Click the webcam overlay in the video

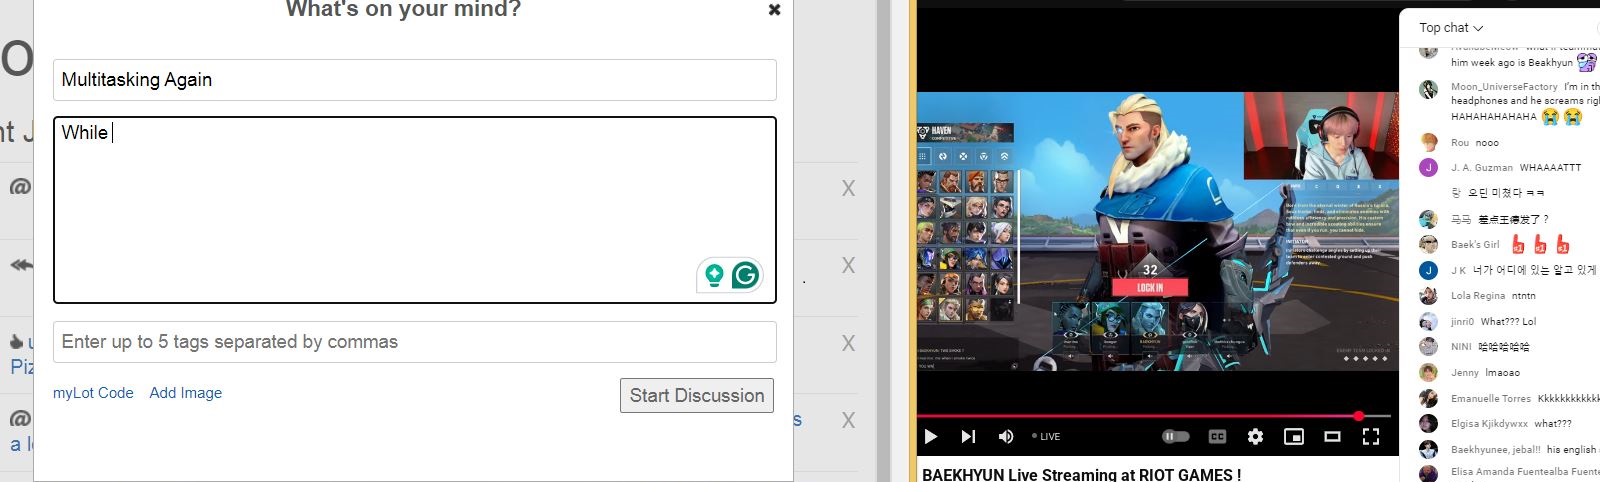[1320, 138]
